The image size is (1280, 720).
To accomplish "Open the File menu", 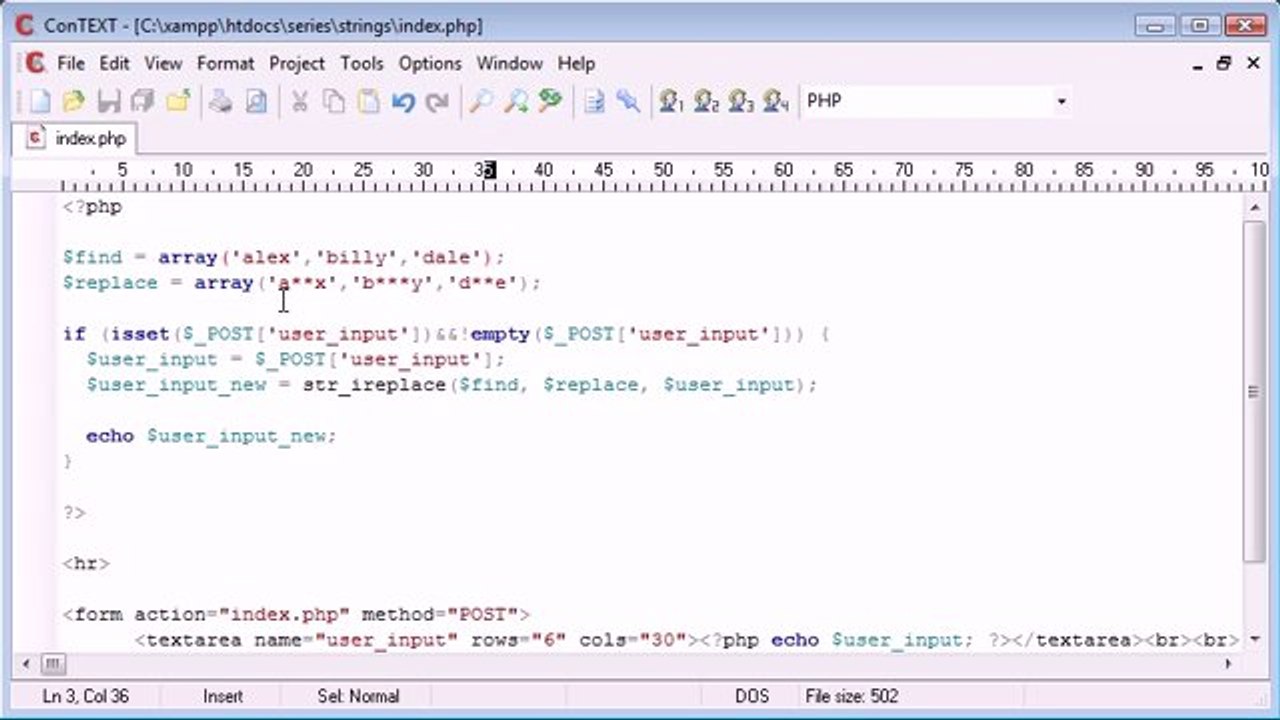I will coord(71,63).
